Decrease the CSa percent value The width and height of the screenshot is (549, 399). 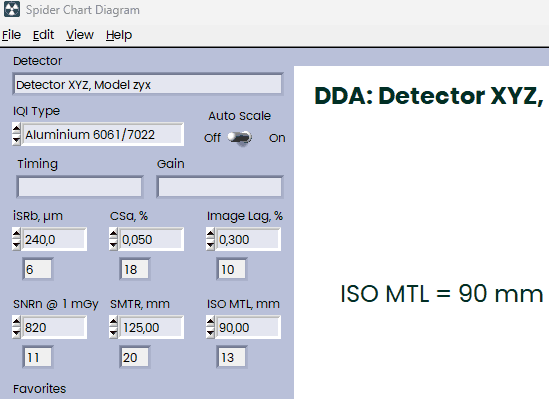coord(113,245)
